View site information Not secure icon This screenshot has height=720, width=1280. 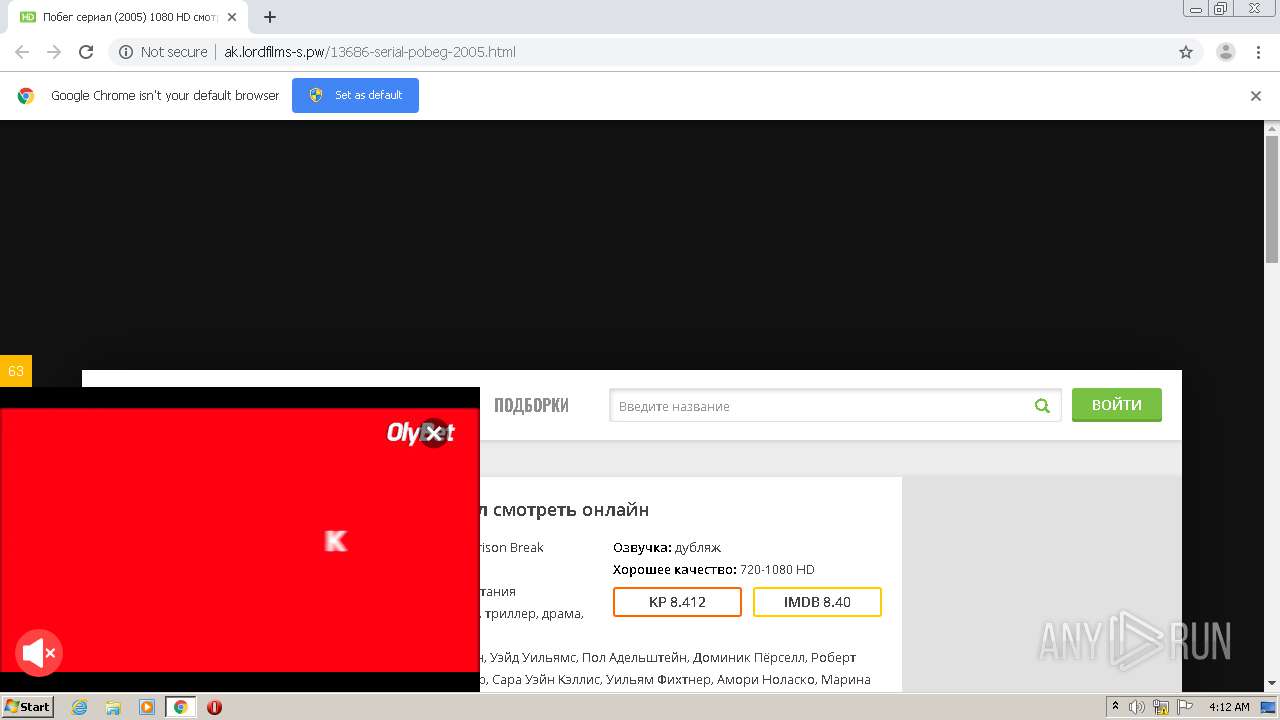pyautogui.click(x=126, y=52)
